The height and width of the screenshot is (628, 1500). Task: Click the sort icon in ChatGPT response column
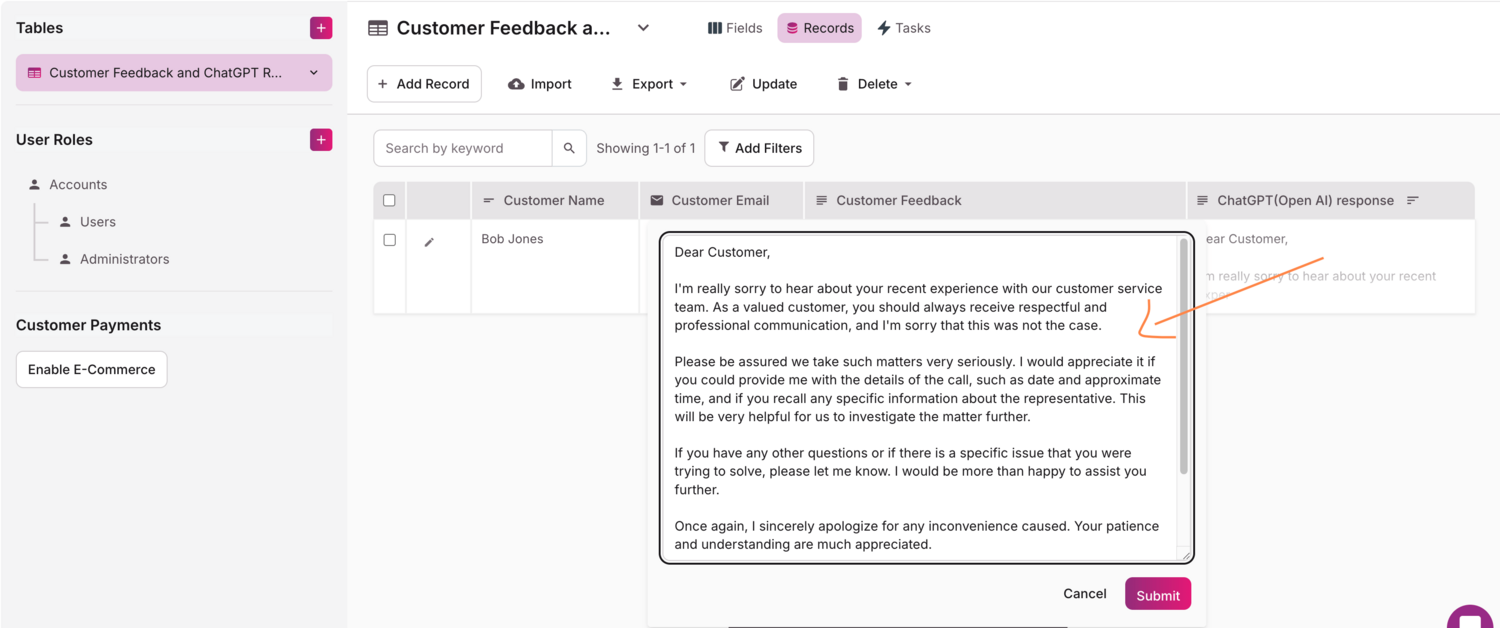pyautogui.click(x=1413, y=200)
